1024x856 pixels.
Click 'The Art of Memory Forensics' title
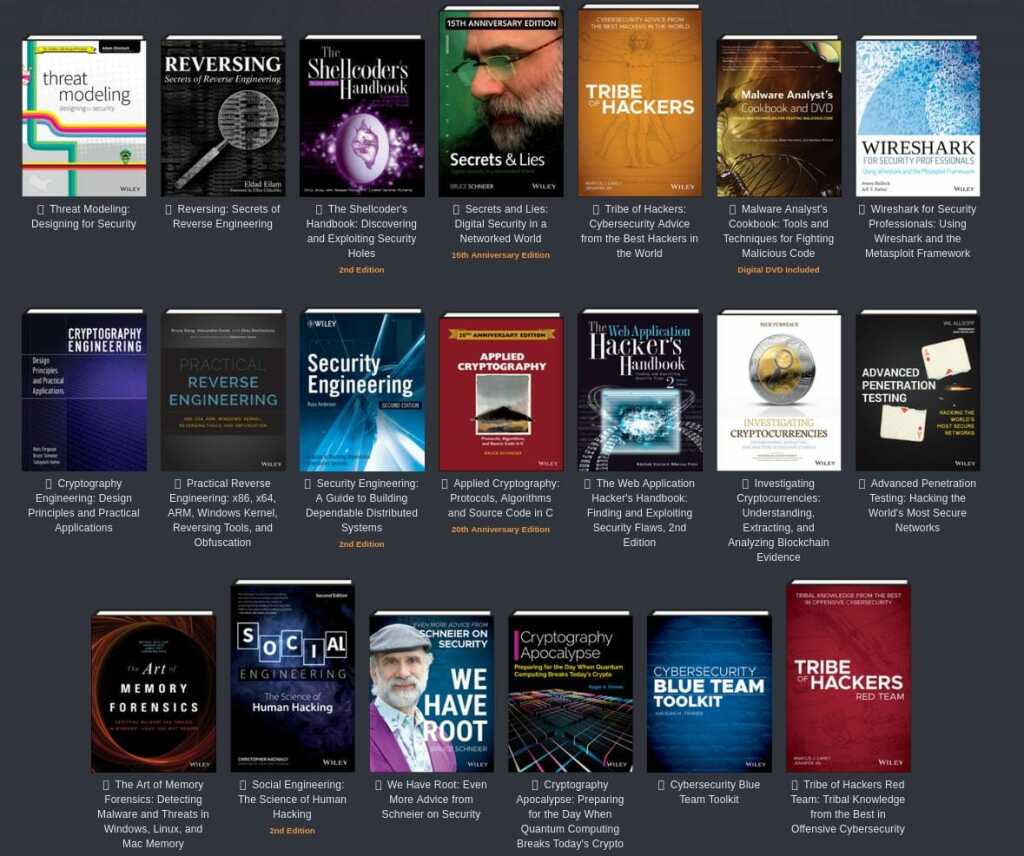click(x=153, y=814)
